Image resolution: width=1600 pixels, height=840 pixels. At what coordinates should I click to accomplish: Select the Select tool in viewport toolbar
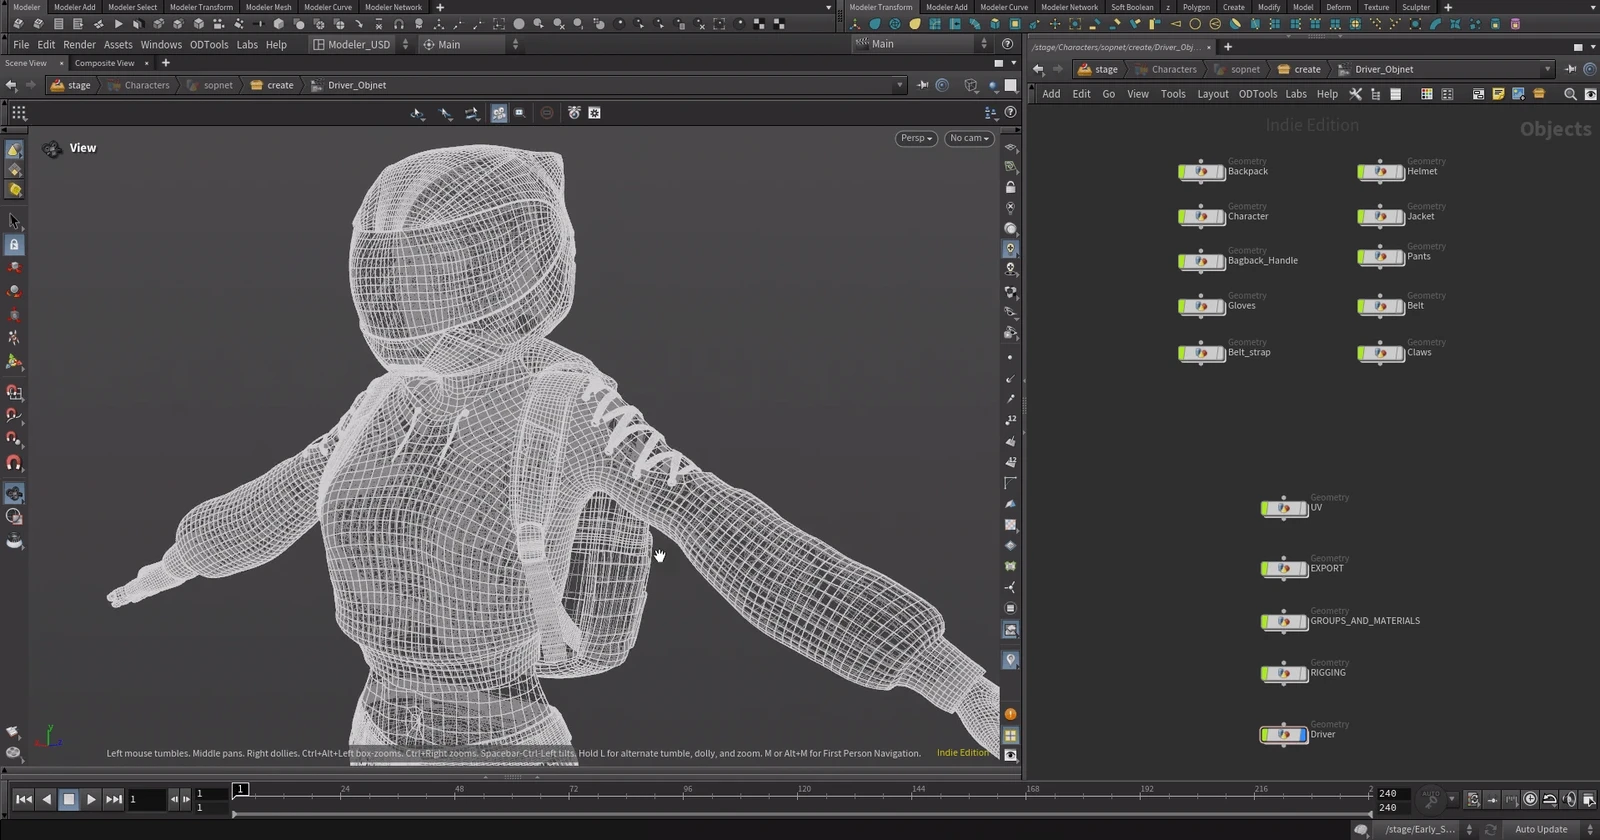pos(14,221)
